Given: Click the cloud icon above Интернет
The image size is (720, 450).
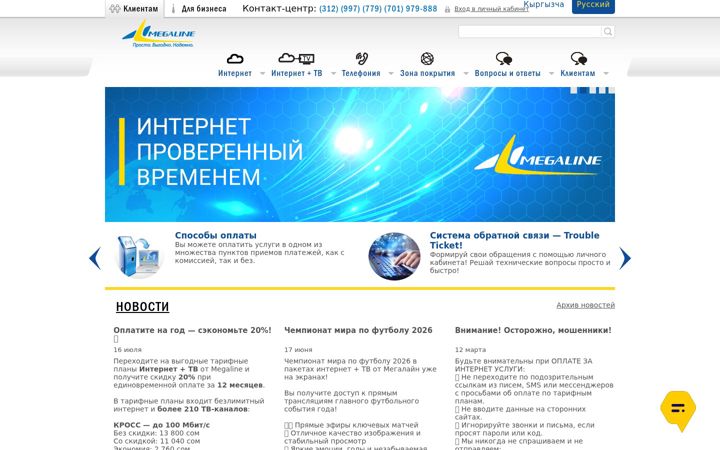Looking at the screenshot, I should click(235, 59).
